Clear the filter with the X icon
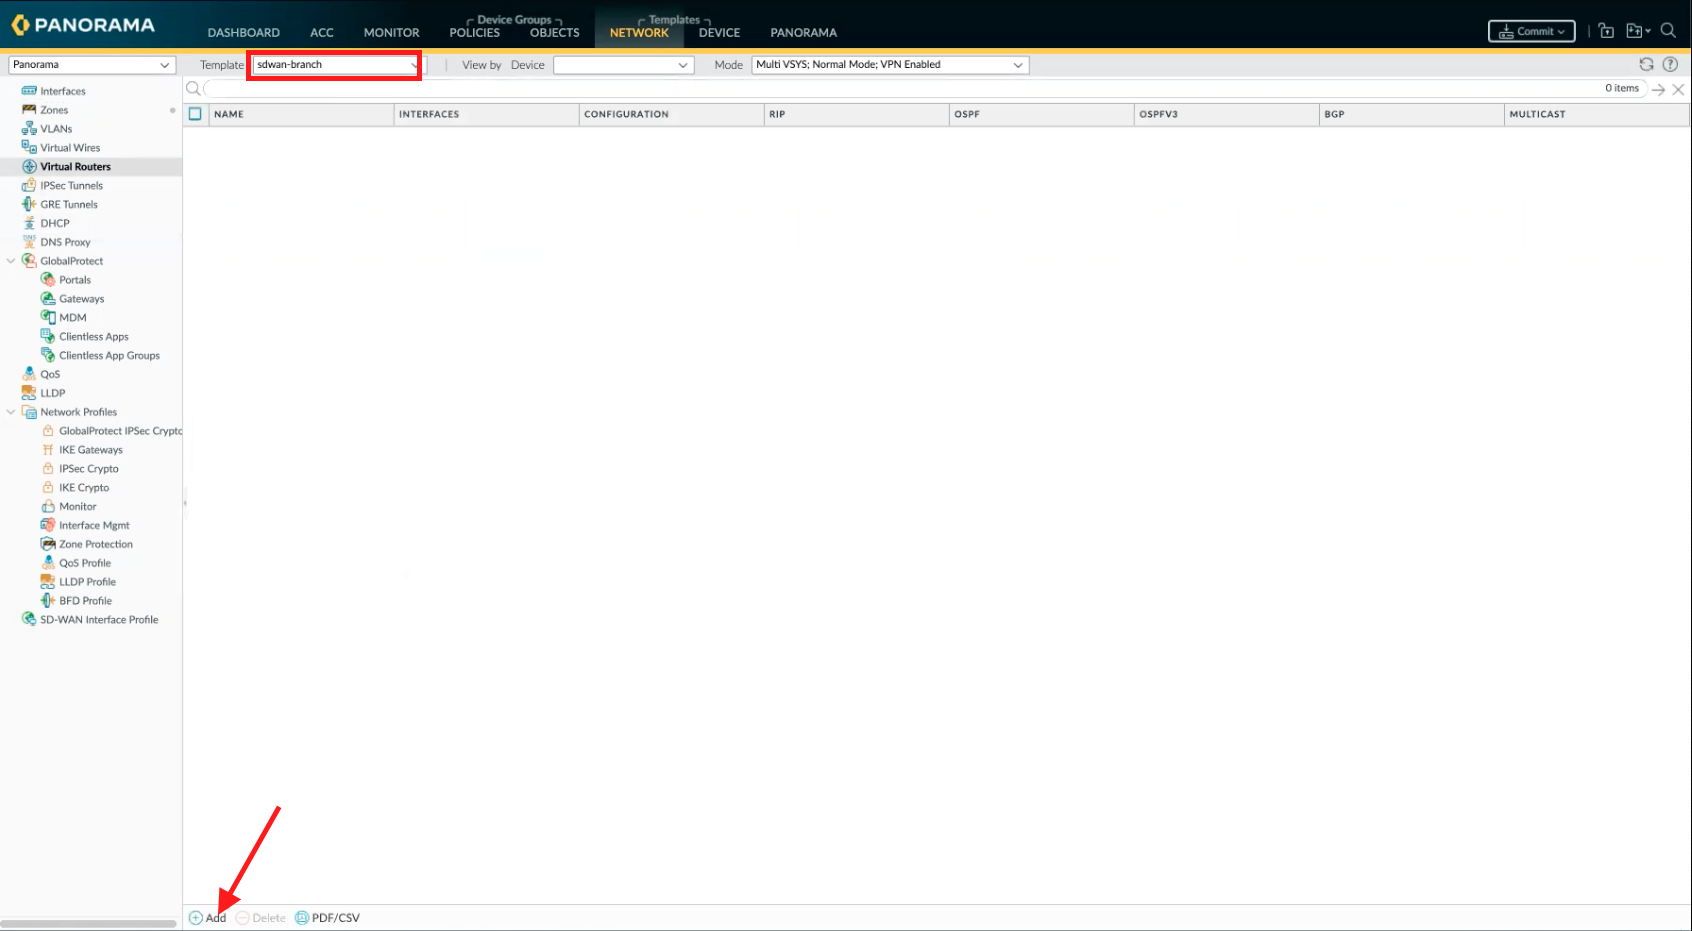The width and height of the screenshot is (1692, 931). click(x=1679, y=90)
